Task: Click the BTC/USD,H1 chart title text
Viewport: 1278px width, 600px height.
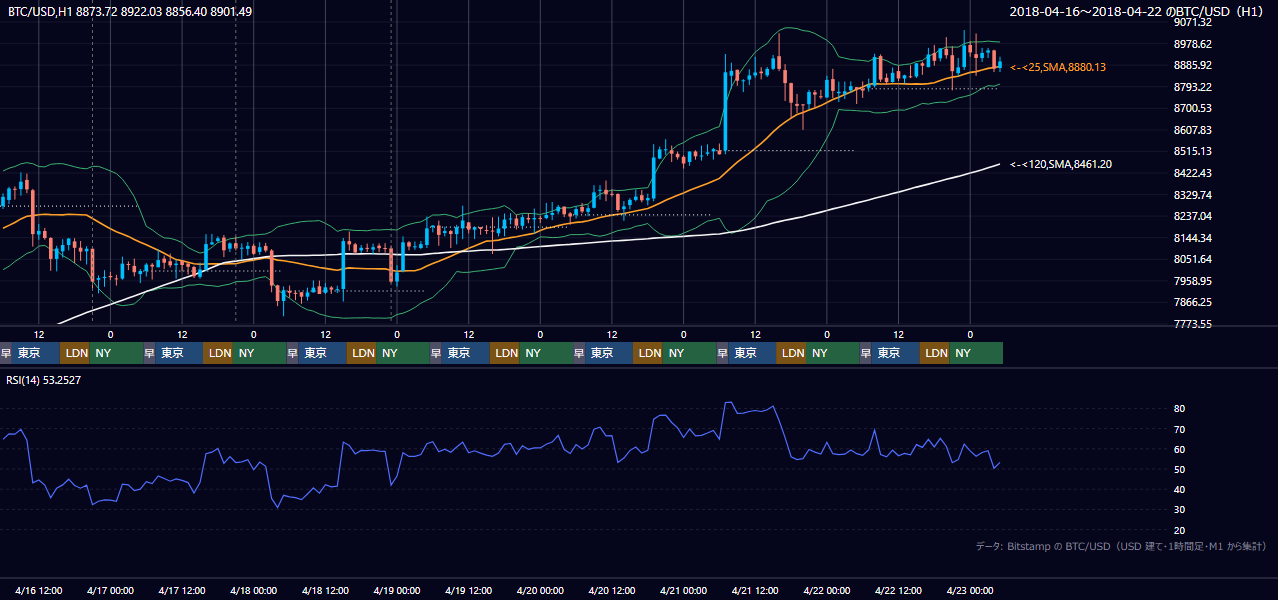Action: point(129,11)
